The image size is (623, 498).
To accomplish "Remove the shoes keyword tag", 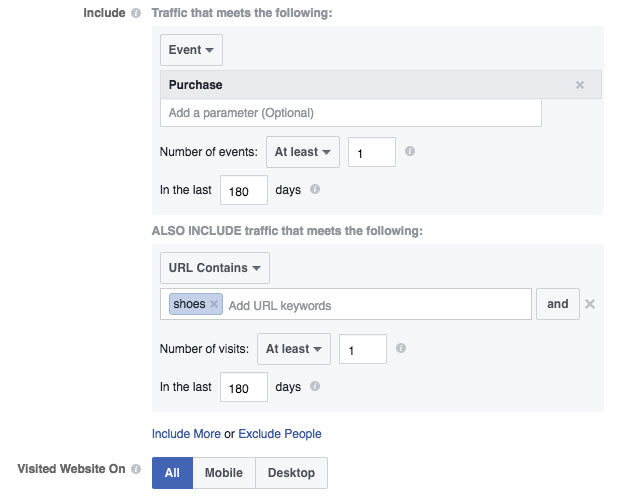I will 214,304.
